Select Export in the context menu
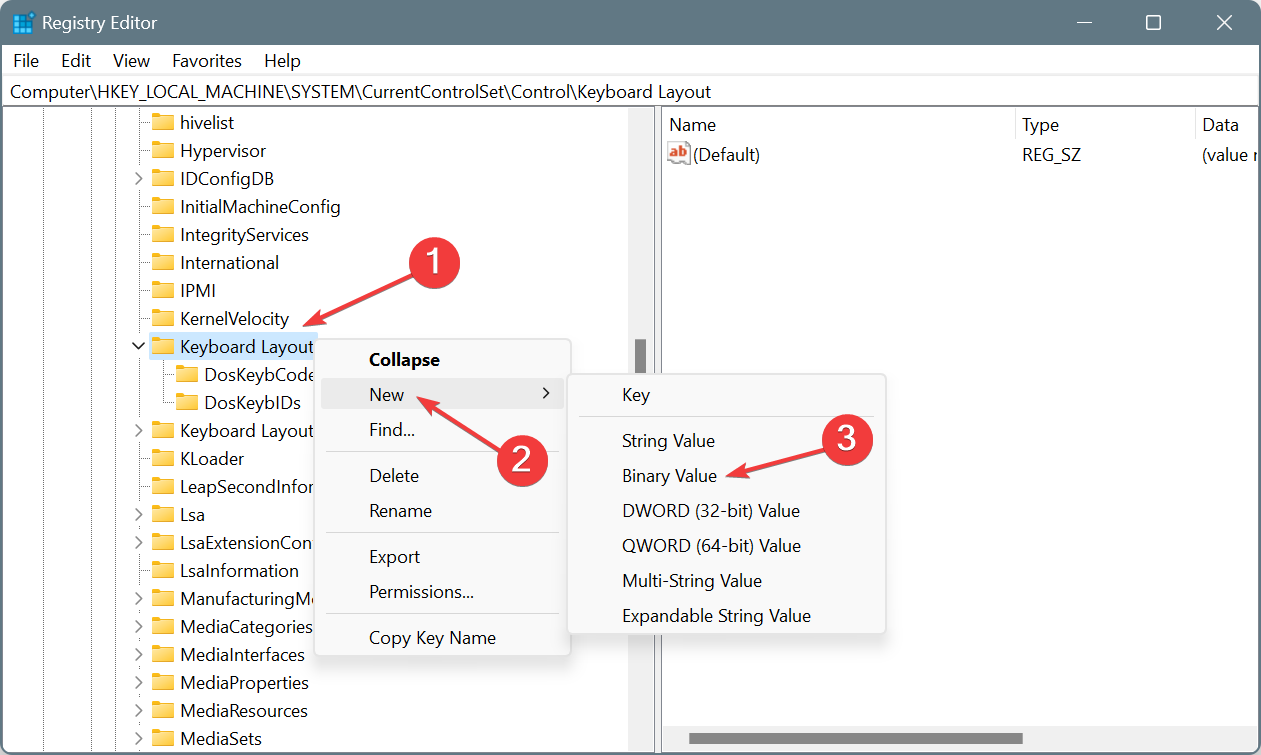 point(442,557)
